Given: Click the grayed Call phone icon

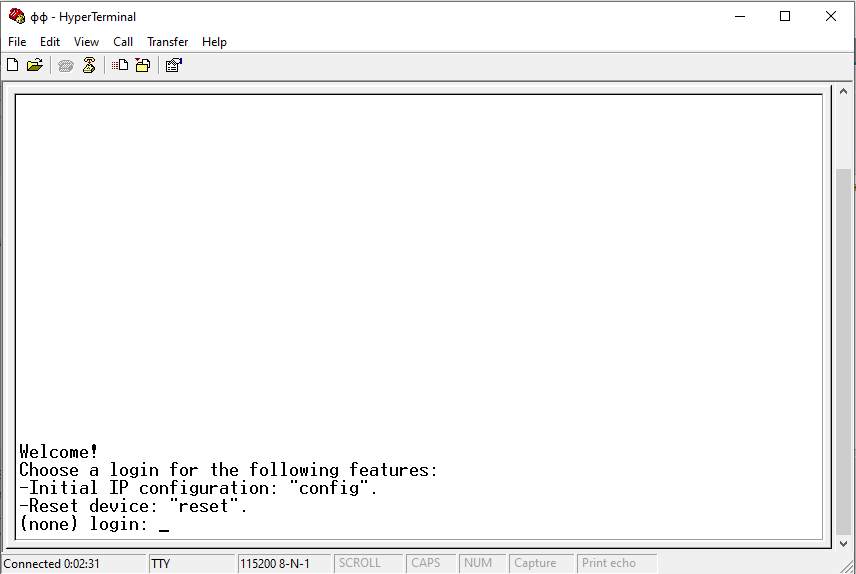Looking at the screenshot, I should [x=66, y=66].
